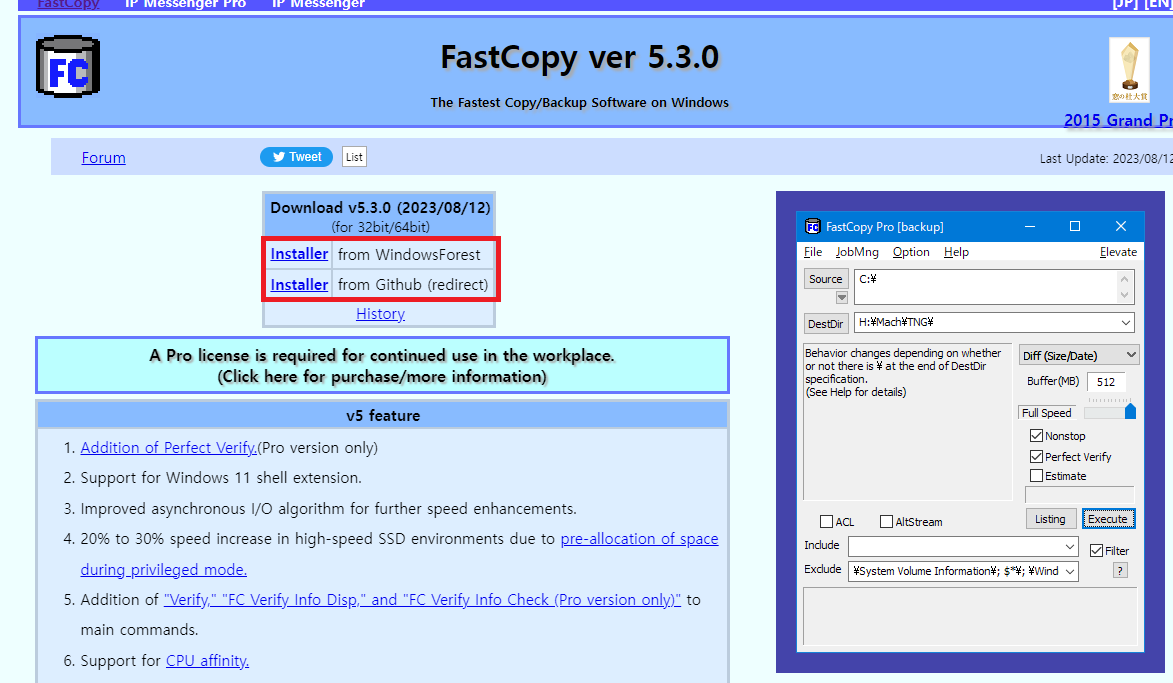Click the FastCopy FC logo image
This screenshot has width=1173, height=683.
click(68, 67)
